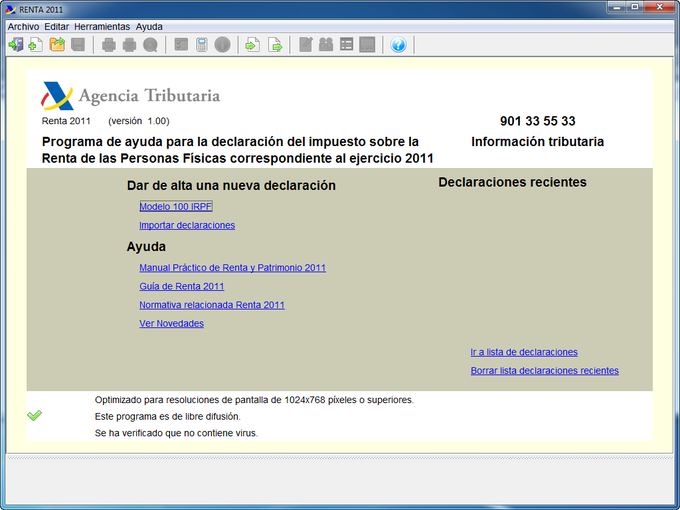Image resolution: width=680 pixels, height=510 pixels.
Task: Open Normativa relacionada Renta 2011
Action: point(212,305)
